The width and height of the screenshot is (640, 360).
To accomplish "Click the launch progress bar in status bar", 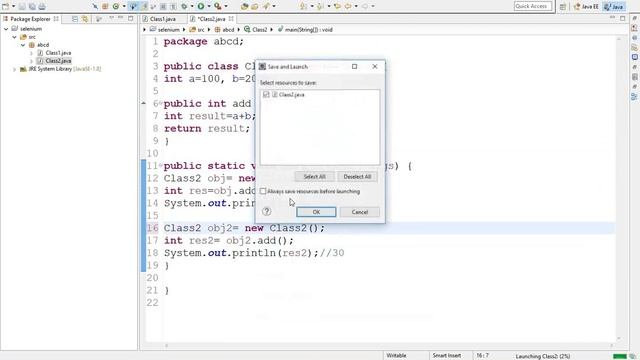I will click(620, 356).
